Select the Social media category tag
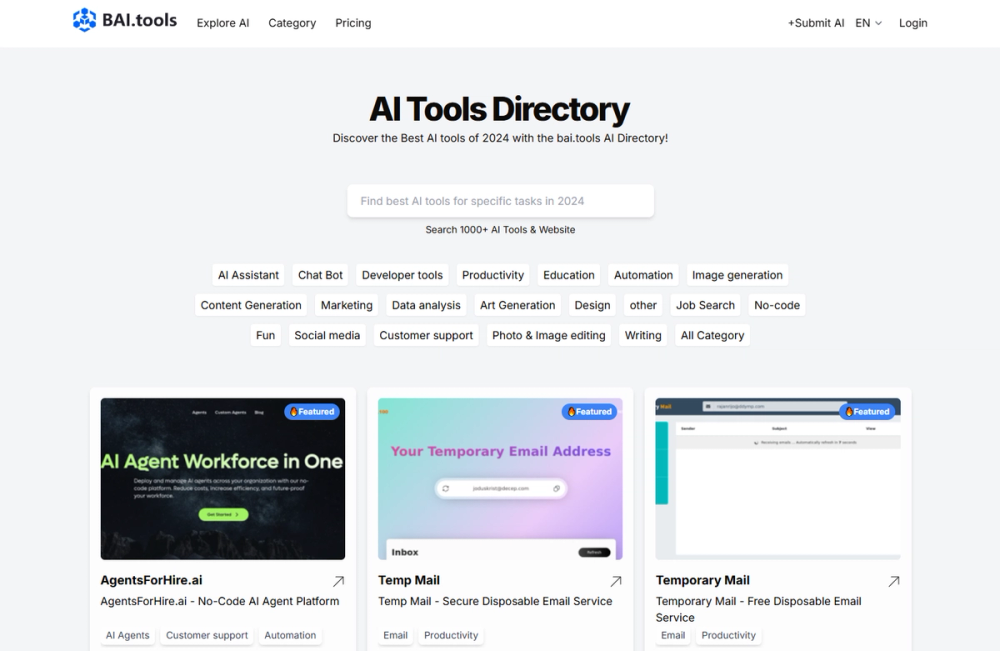Viewport: 1000px width, 651px height. (x=327, y=335)
